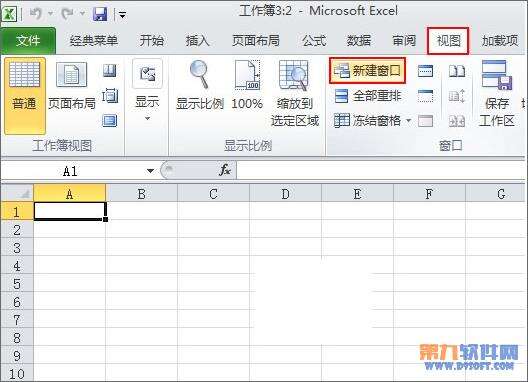Open the Name Box dropdown arrow
This screenshot has width=528, height=382.
151,171
